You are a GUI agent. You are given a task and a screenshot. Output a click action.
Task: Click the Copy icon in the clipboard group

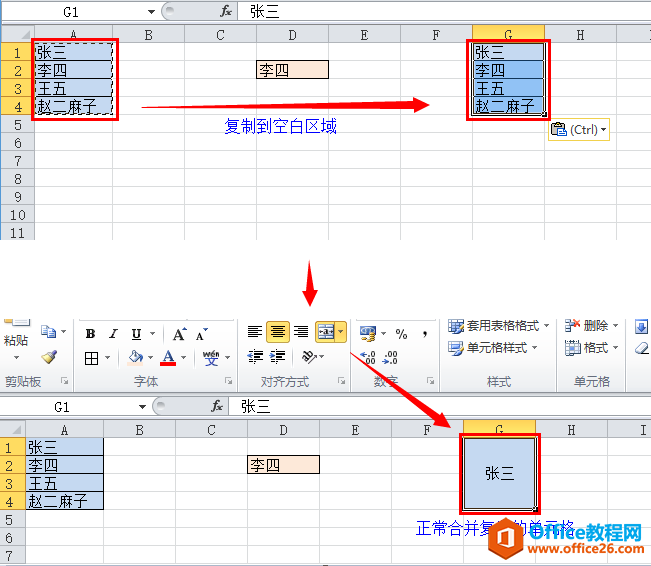pyautogui.click(x=48, y=332)
